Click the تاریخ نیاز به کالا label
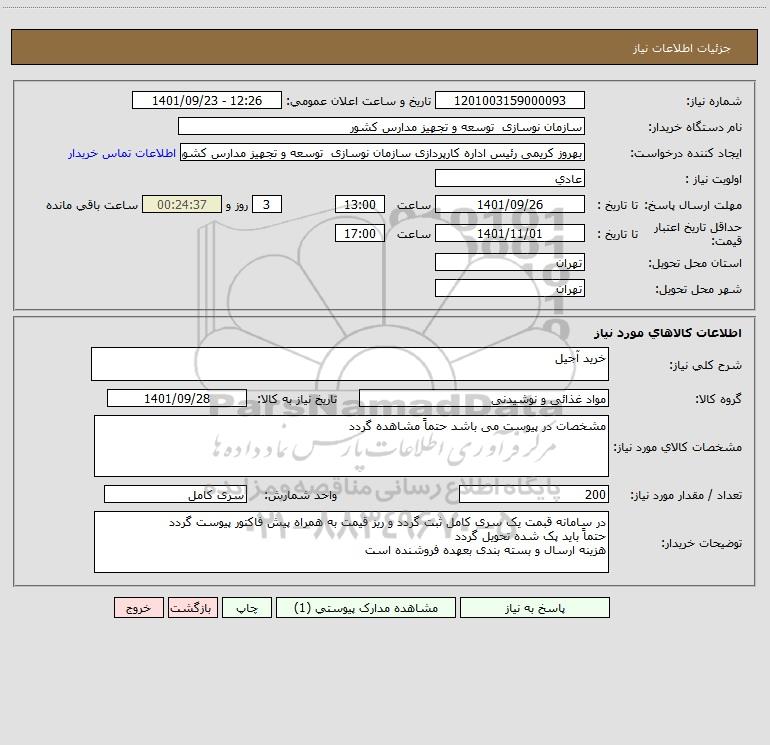 (x=297, y=399)
